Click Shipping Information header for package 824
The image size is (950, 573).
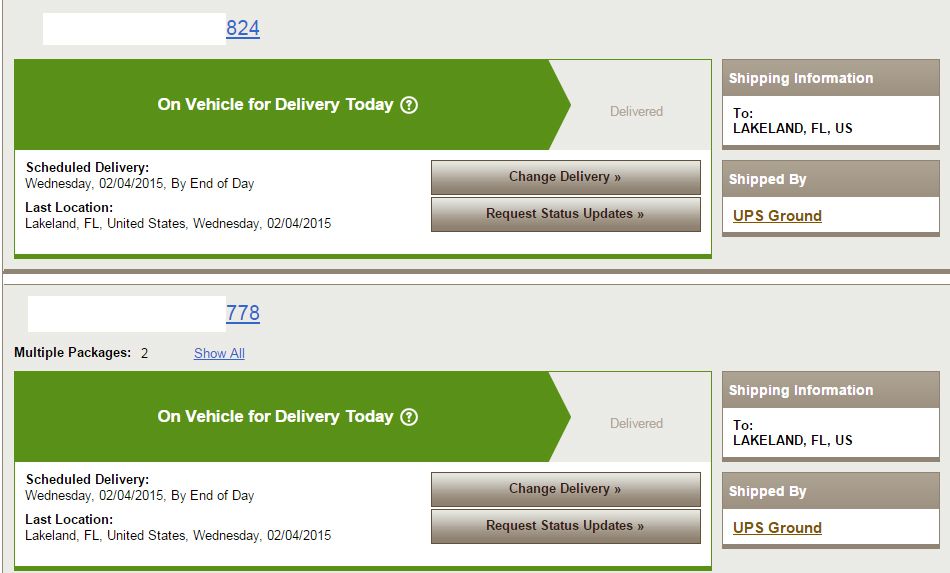[831, 78]
